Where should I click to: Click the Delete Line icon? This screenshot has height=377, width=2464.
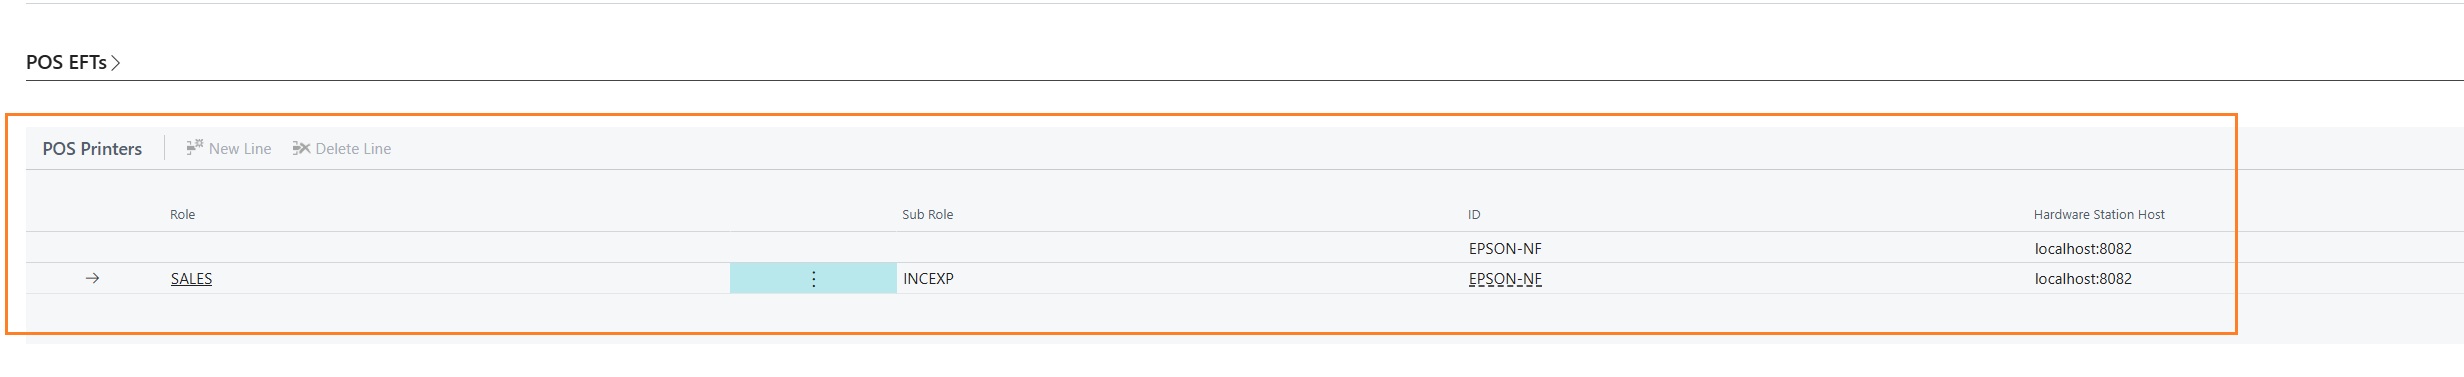[x=301, y=148]
